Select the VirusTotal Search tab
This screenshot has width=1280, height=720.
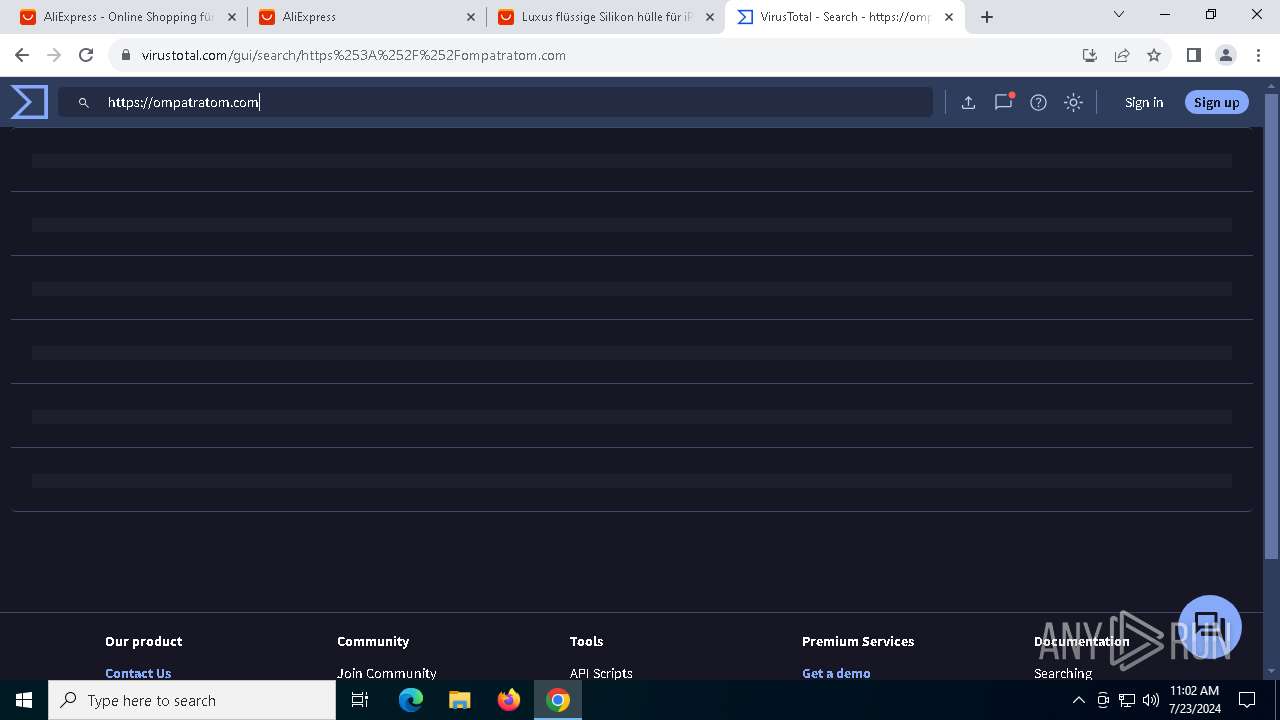[845, 17]
